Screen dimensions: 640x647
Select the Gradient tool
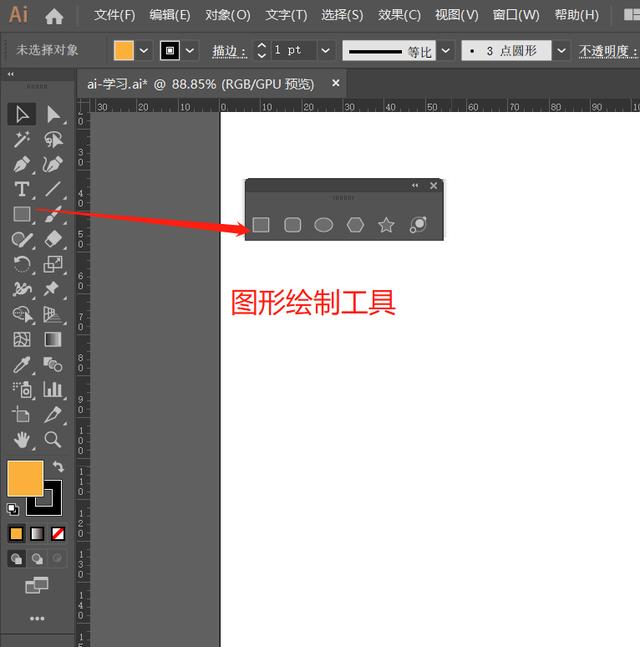pos(53,340)
